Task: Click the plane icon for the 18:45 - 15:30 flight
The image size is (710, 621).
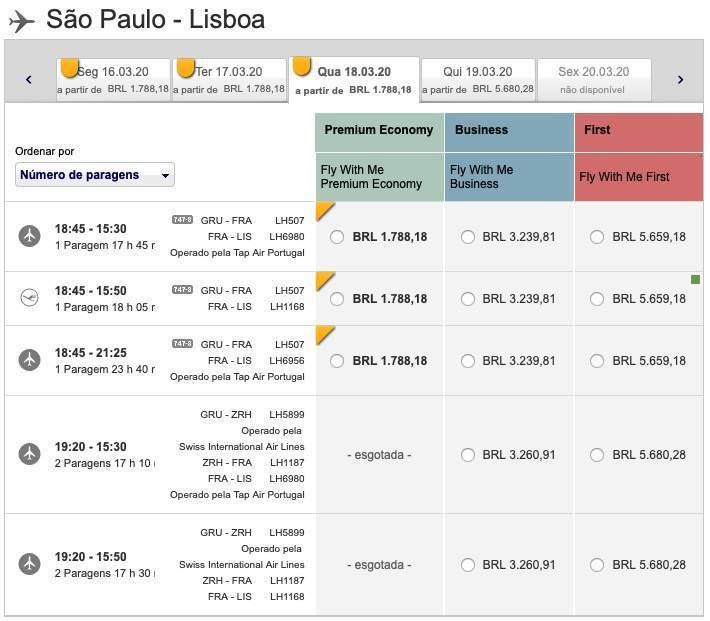Action: pyautogui.click(x=29, y=236)
